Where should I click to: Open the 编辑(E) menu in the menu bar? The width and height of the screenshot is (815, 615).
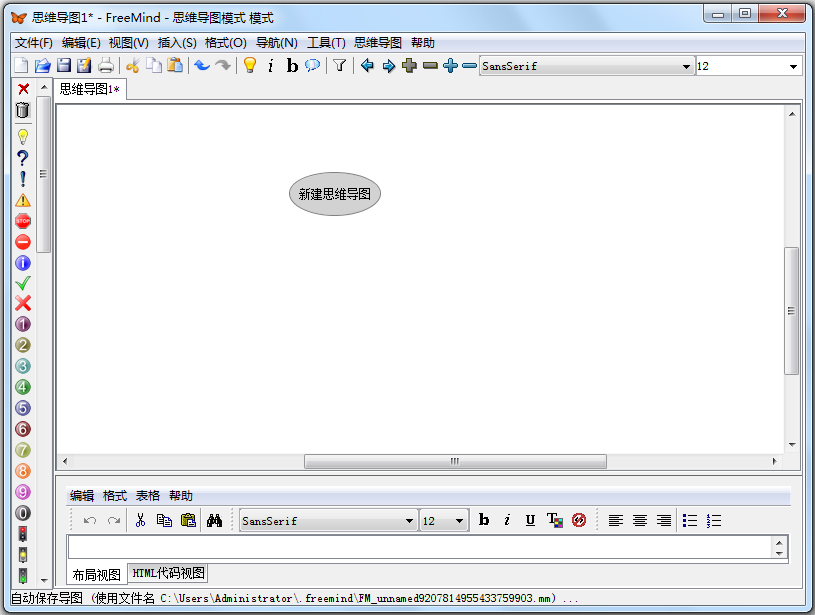(x=81, y=43)
